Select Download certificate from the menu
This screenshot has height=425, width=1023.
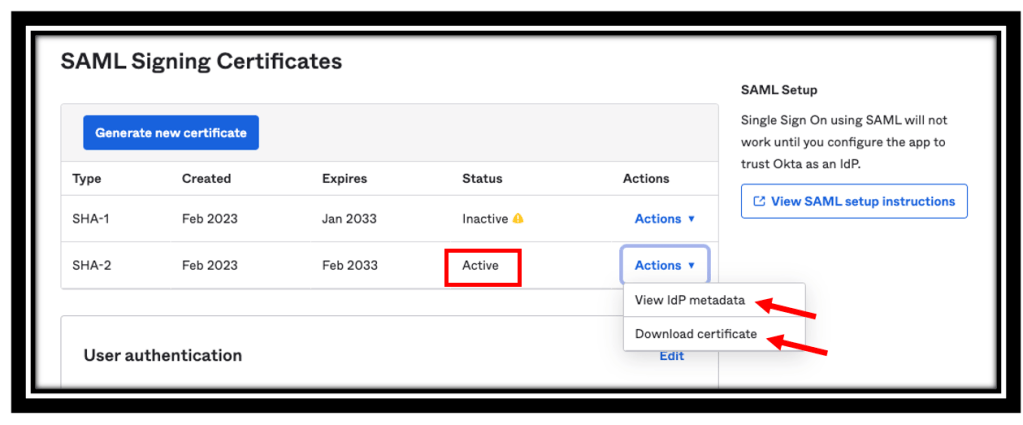pos(696,334)
